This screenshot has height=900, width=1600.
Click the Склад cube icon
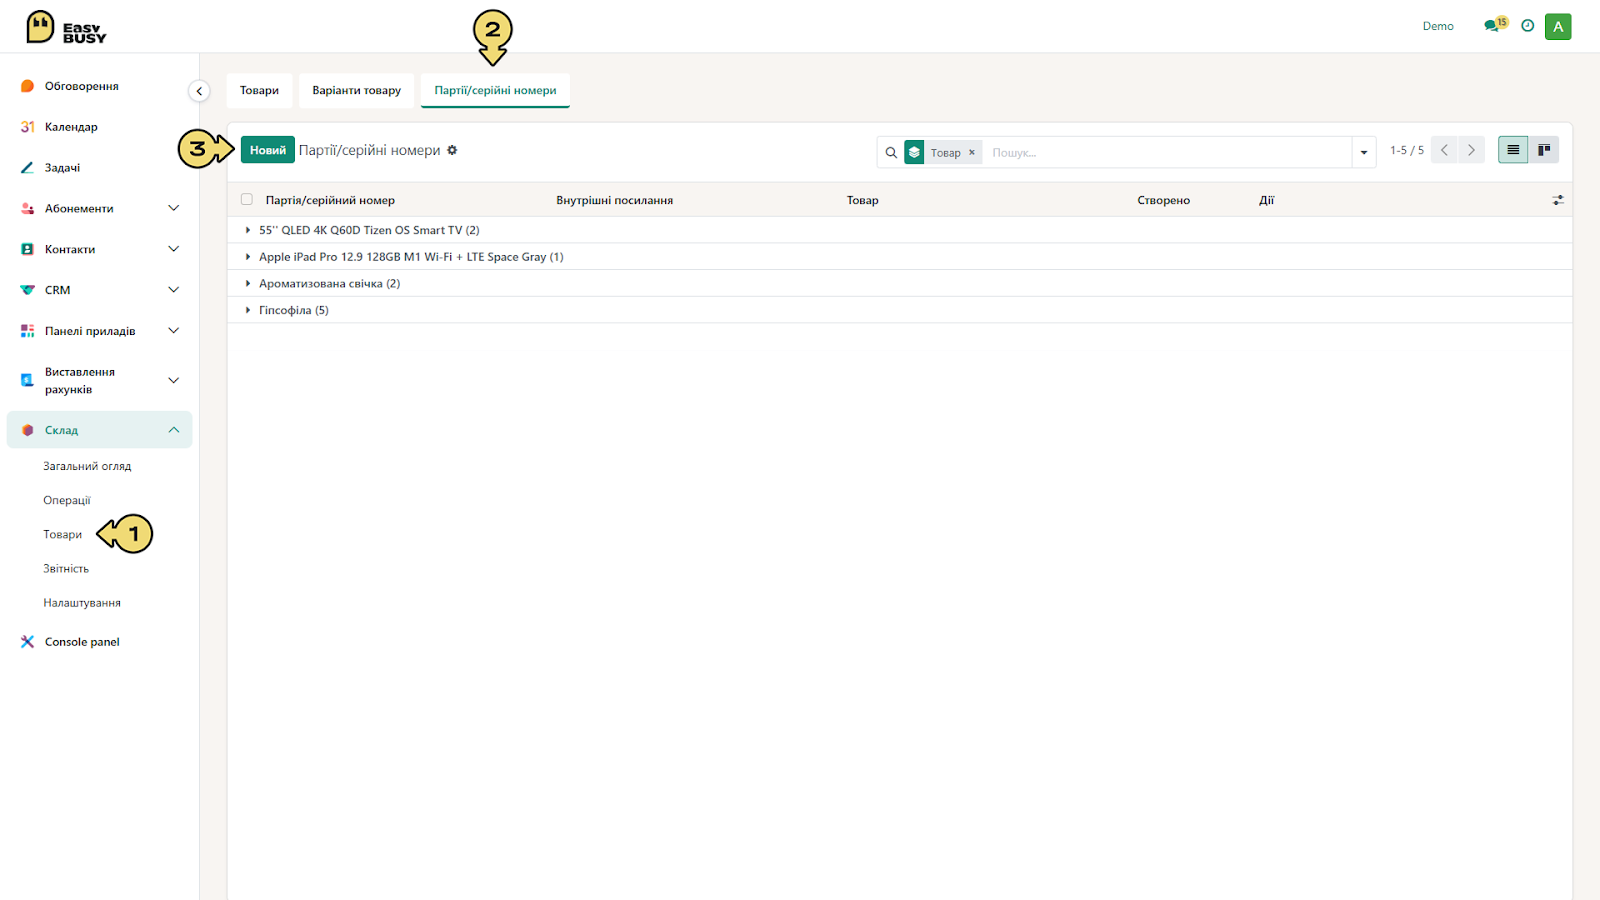coord(28,430)
